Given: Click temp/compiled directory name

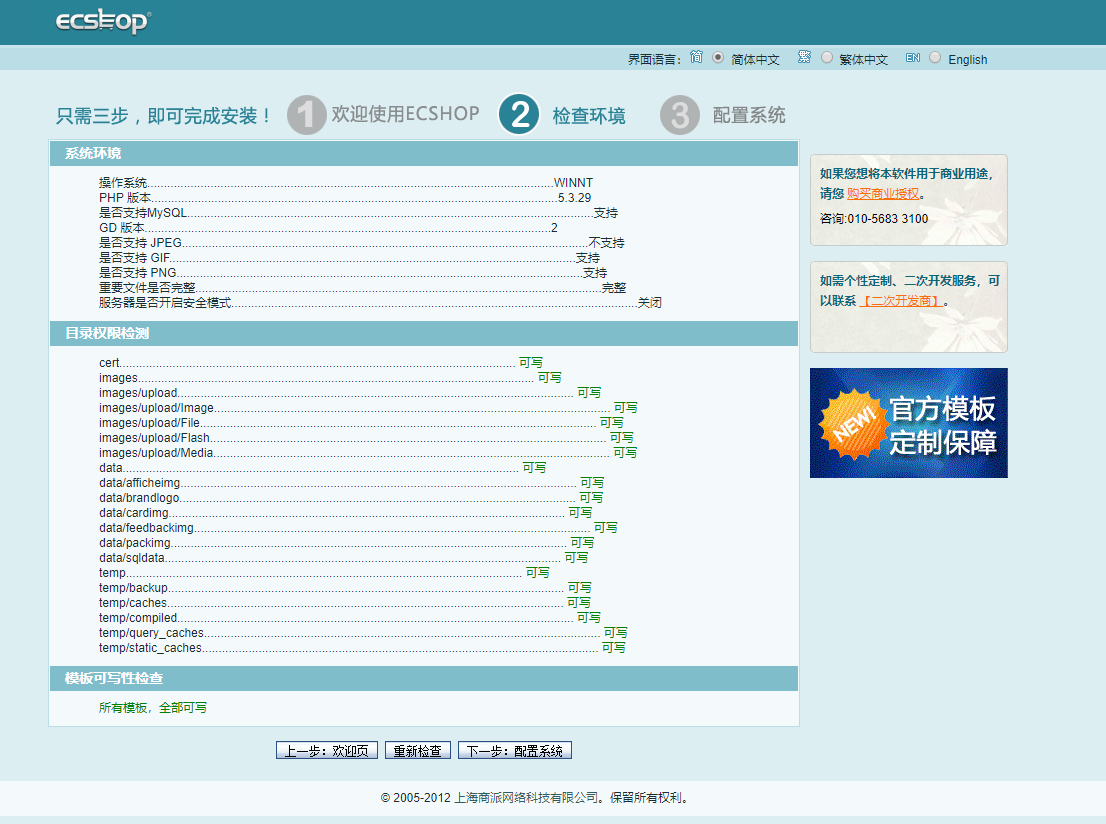Looking at the screenshot, I should (x=138, y=617).
